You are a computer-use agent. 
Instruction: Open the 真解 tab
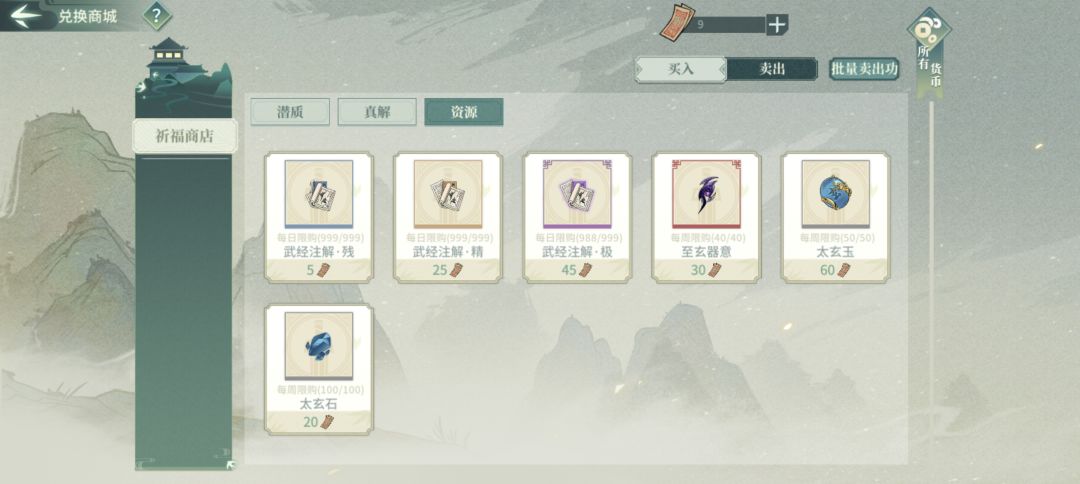click(x=377, y=112)
